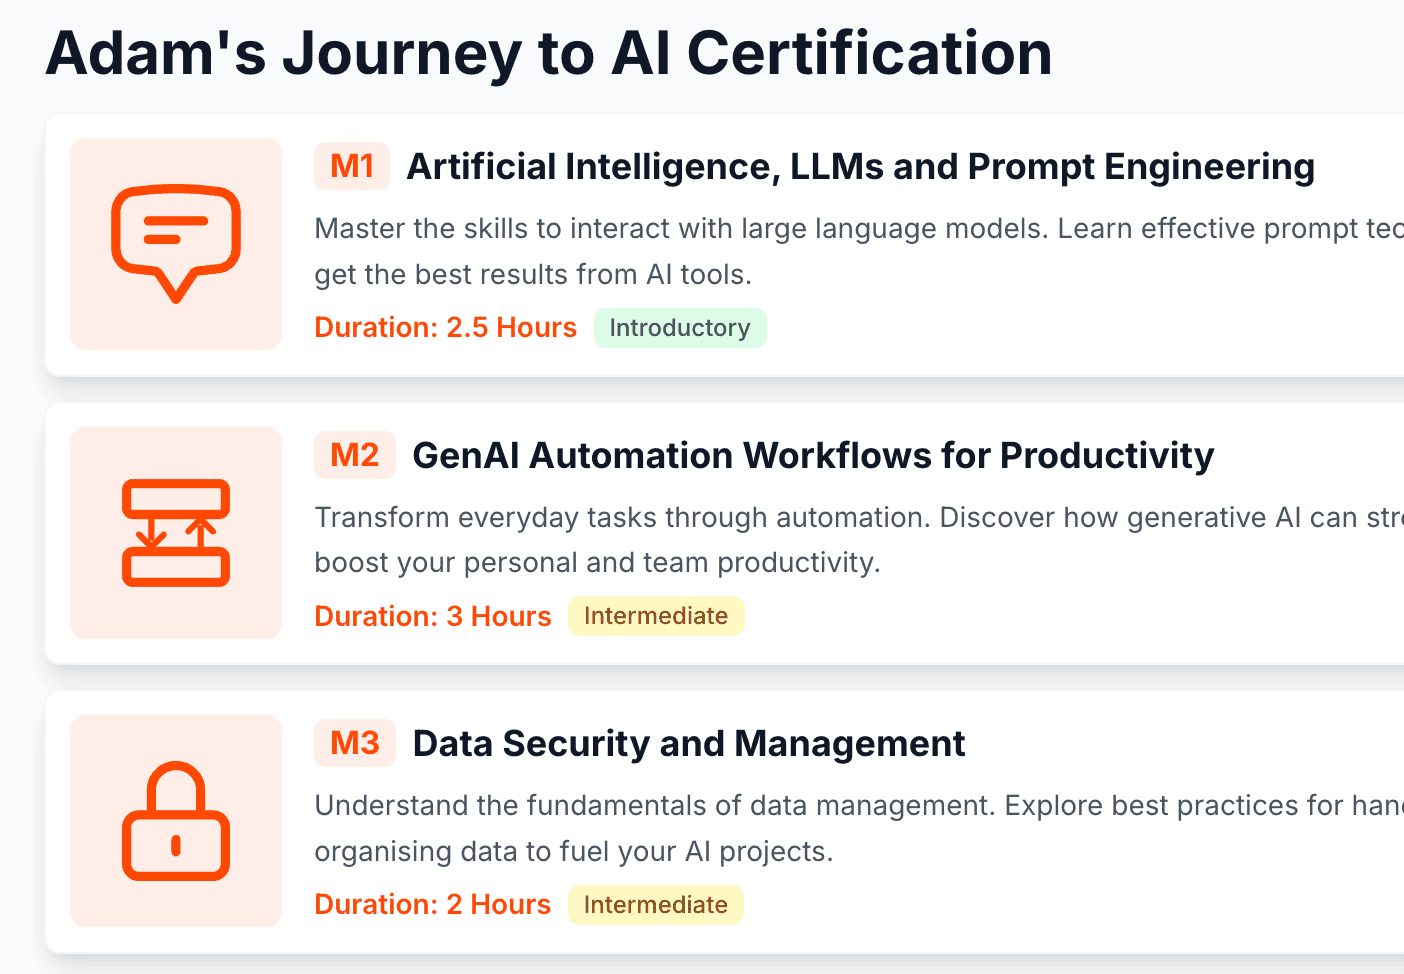
Task: Click the workflow automation arrows icon
Action: [x=176, y=533]
